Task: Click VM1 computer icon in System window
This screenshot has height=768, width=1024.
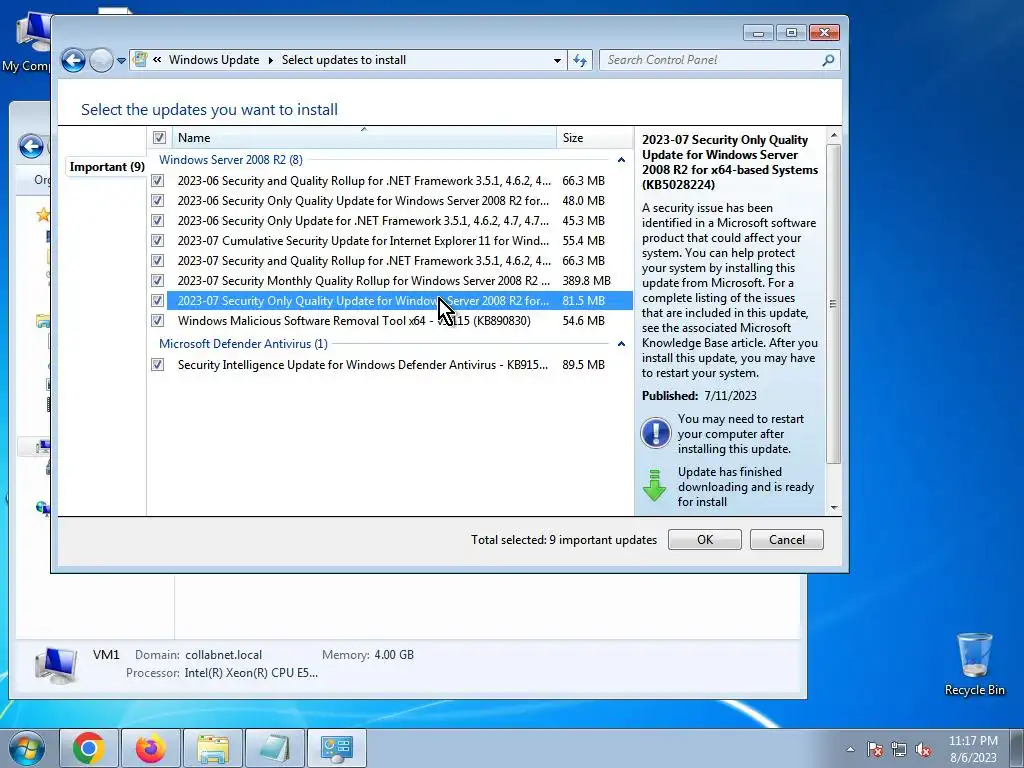Action: 56,664
